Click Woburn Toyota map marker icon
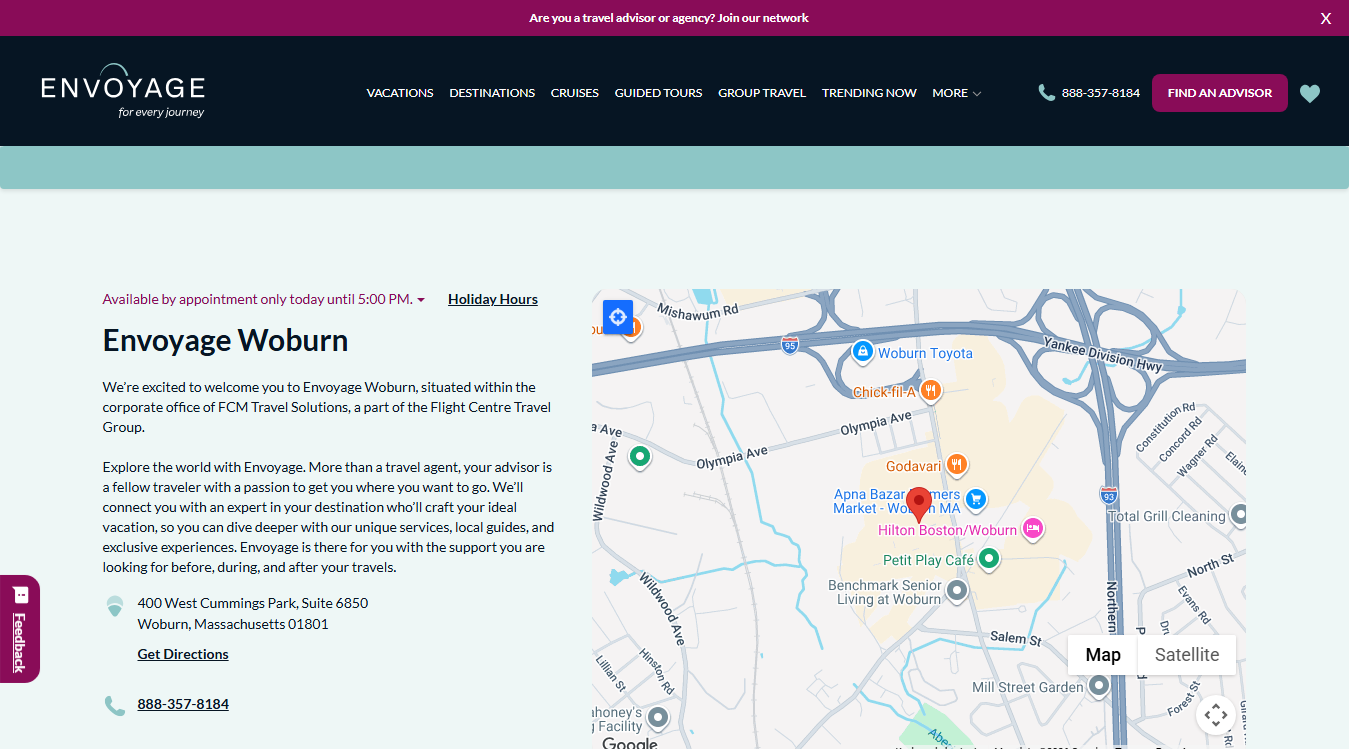The width and height of the screenshot is (1349, 749). (x=862, y=352)
